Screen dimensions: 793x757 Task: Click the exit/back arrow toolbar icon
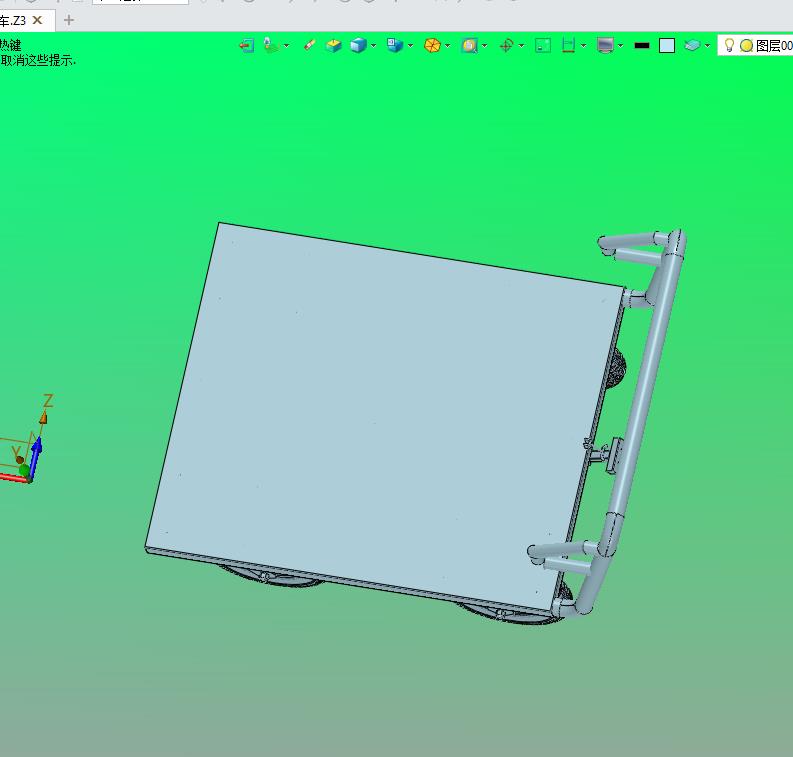coord(246,46)
